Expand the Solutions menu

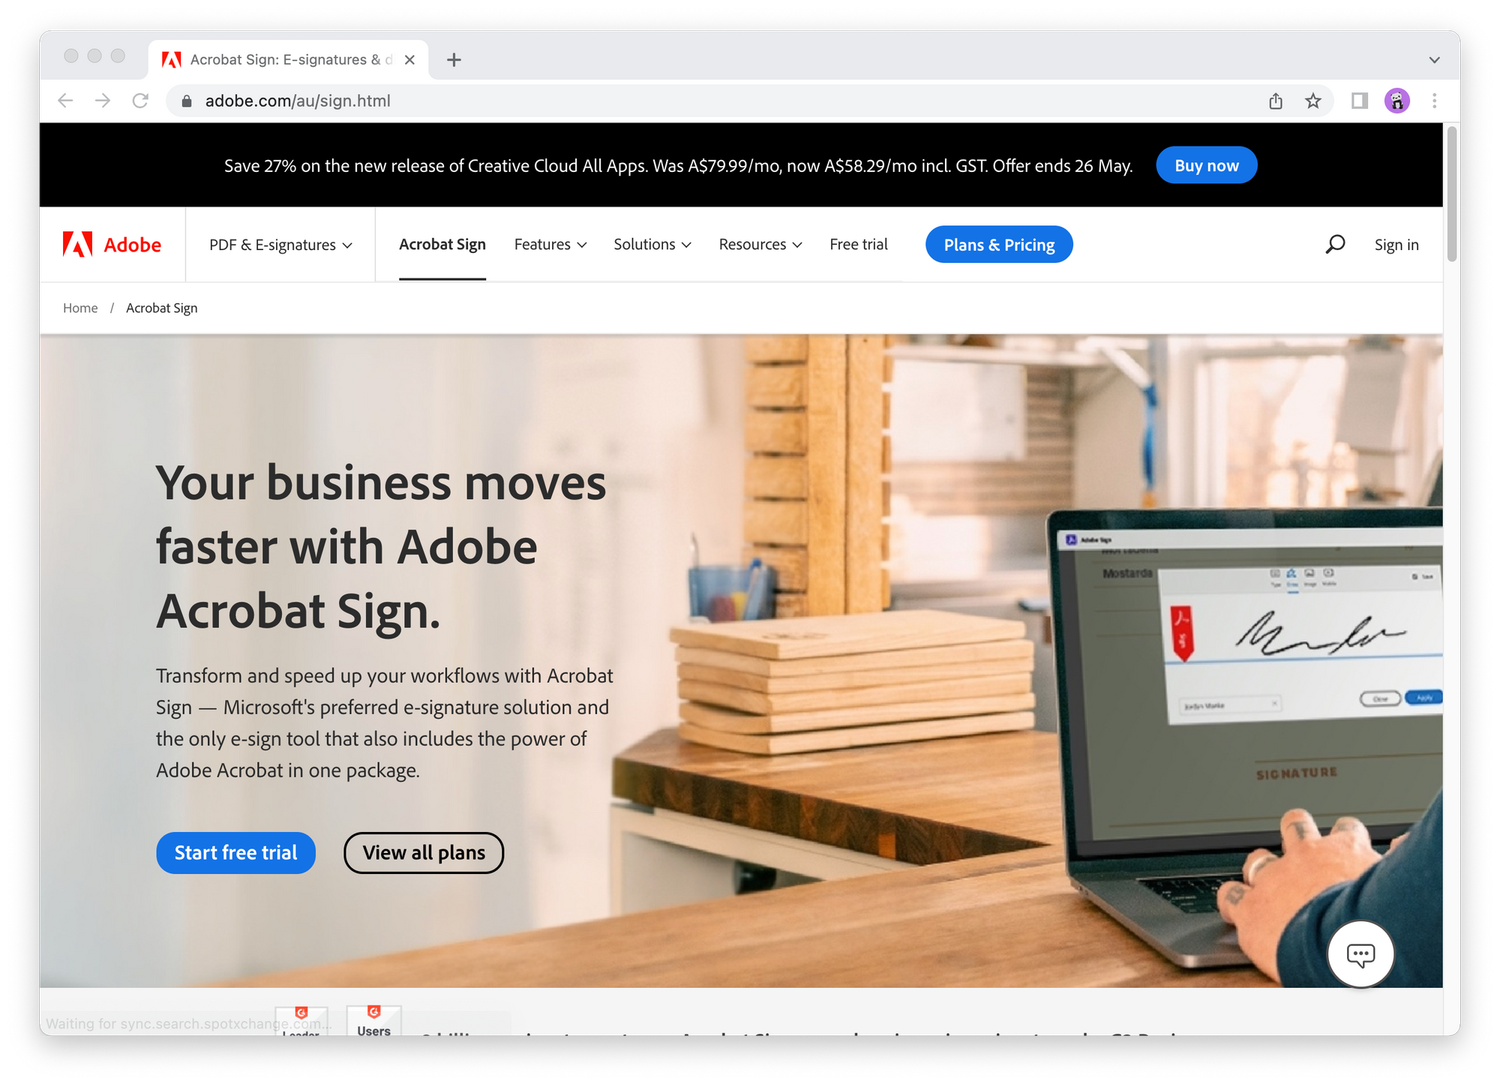click(653, 245)
